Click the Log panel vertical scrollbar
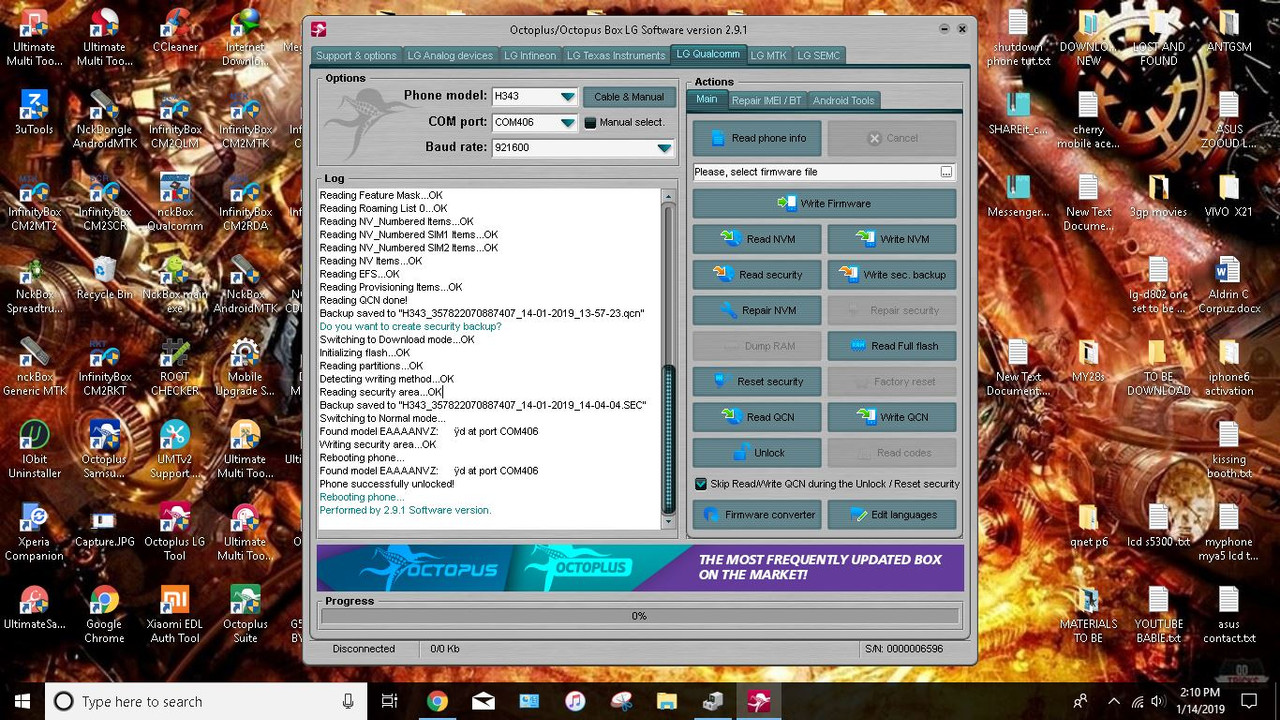This screenshot has height=720, width=1280. (669, 357)
